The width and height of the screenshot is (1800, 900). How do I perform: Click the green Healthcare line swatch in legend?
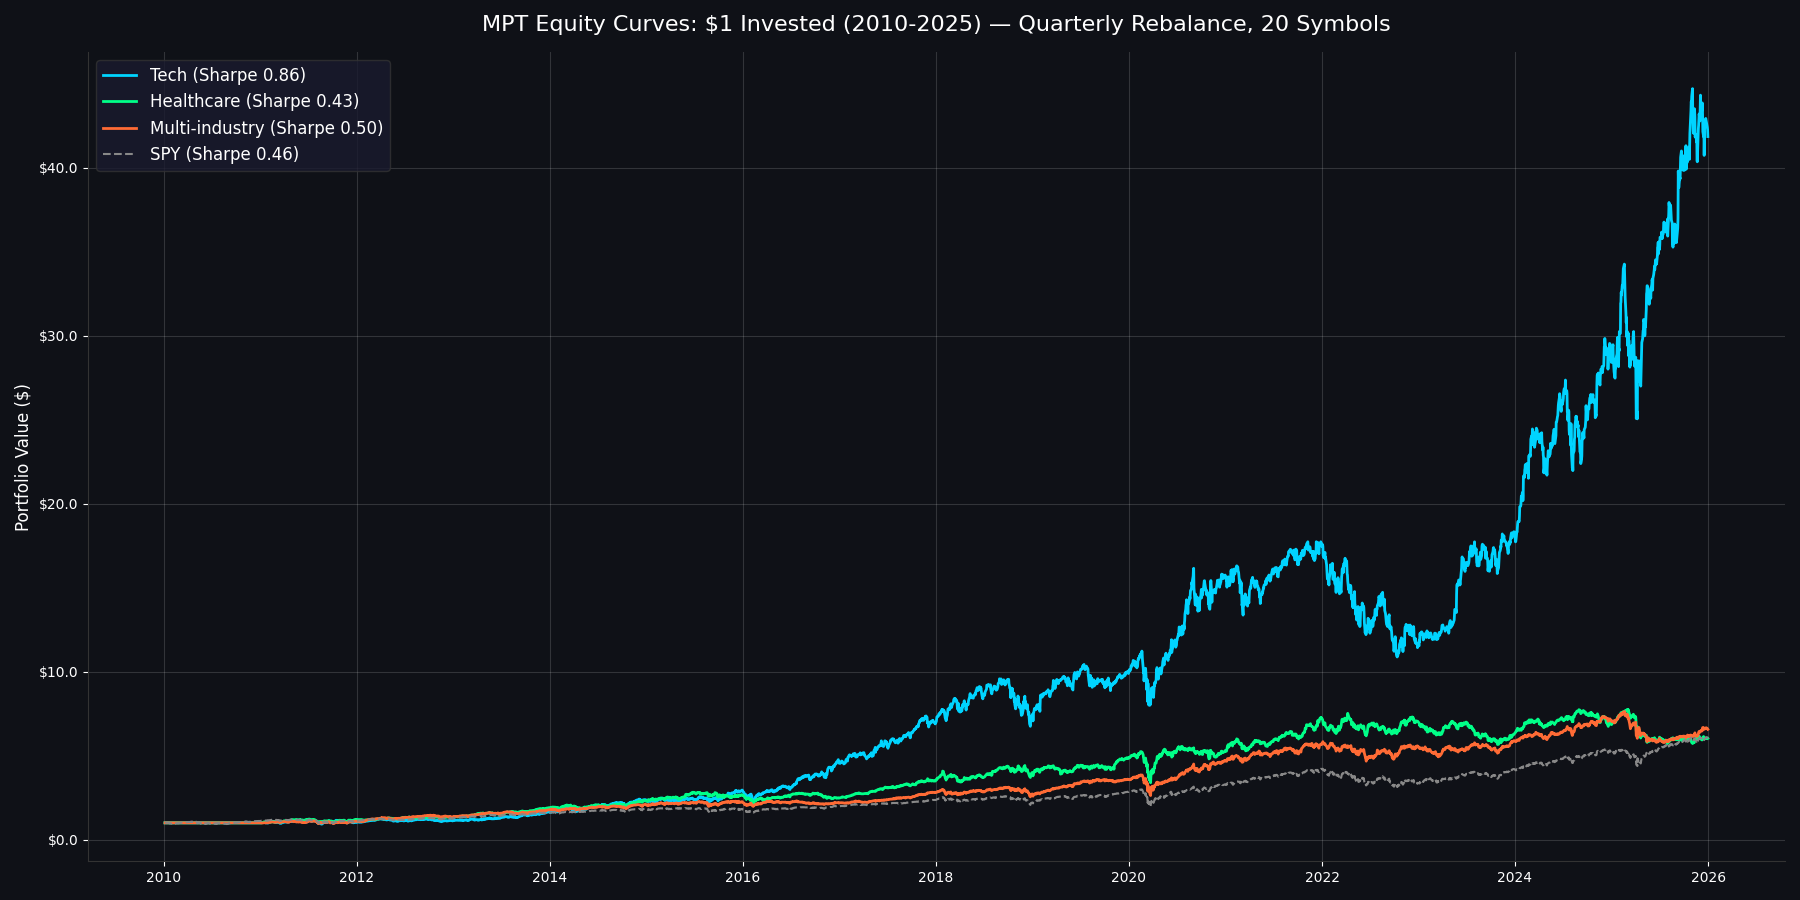[x=120, y=102]
